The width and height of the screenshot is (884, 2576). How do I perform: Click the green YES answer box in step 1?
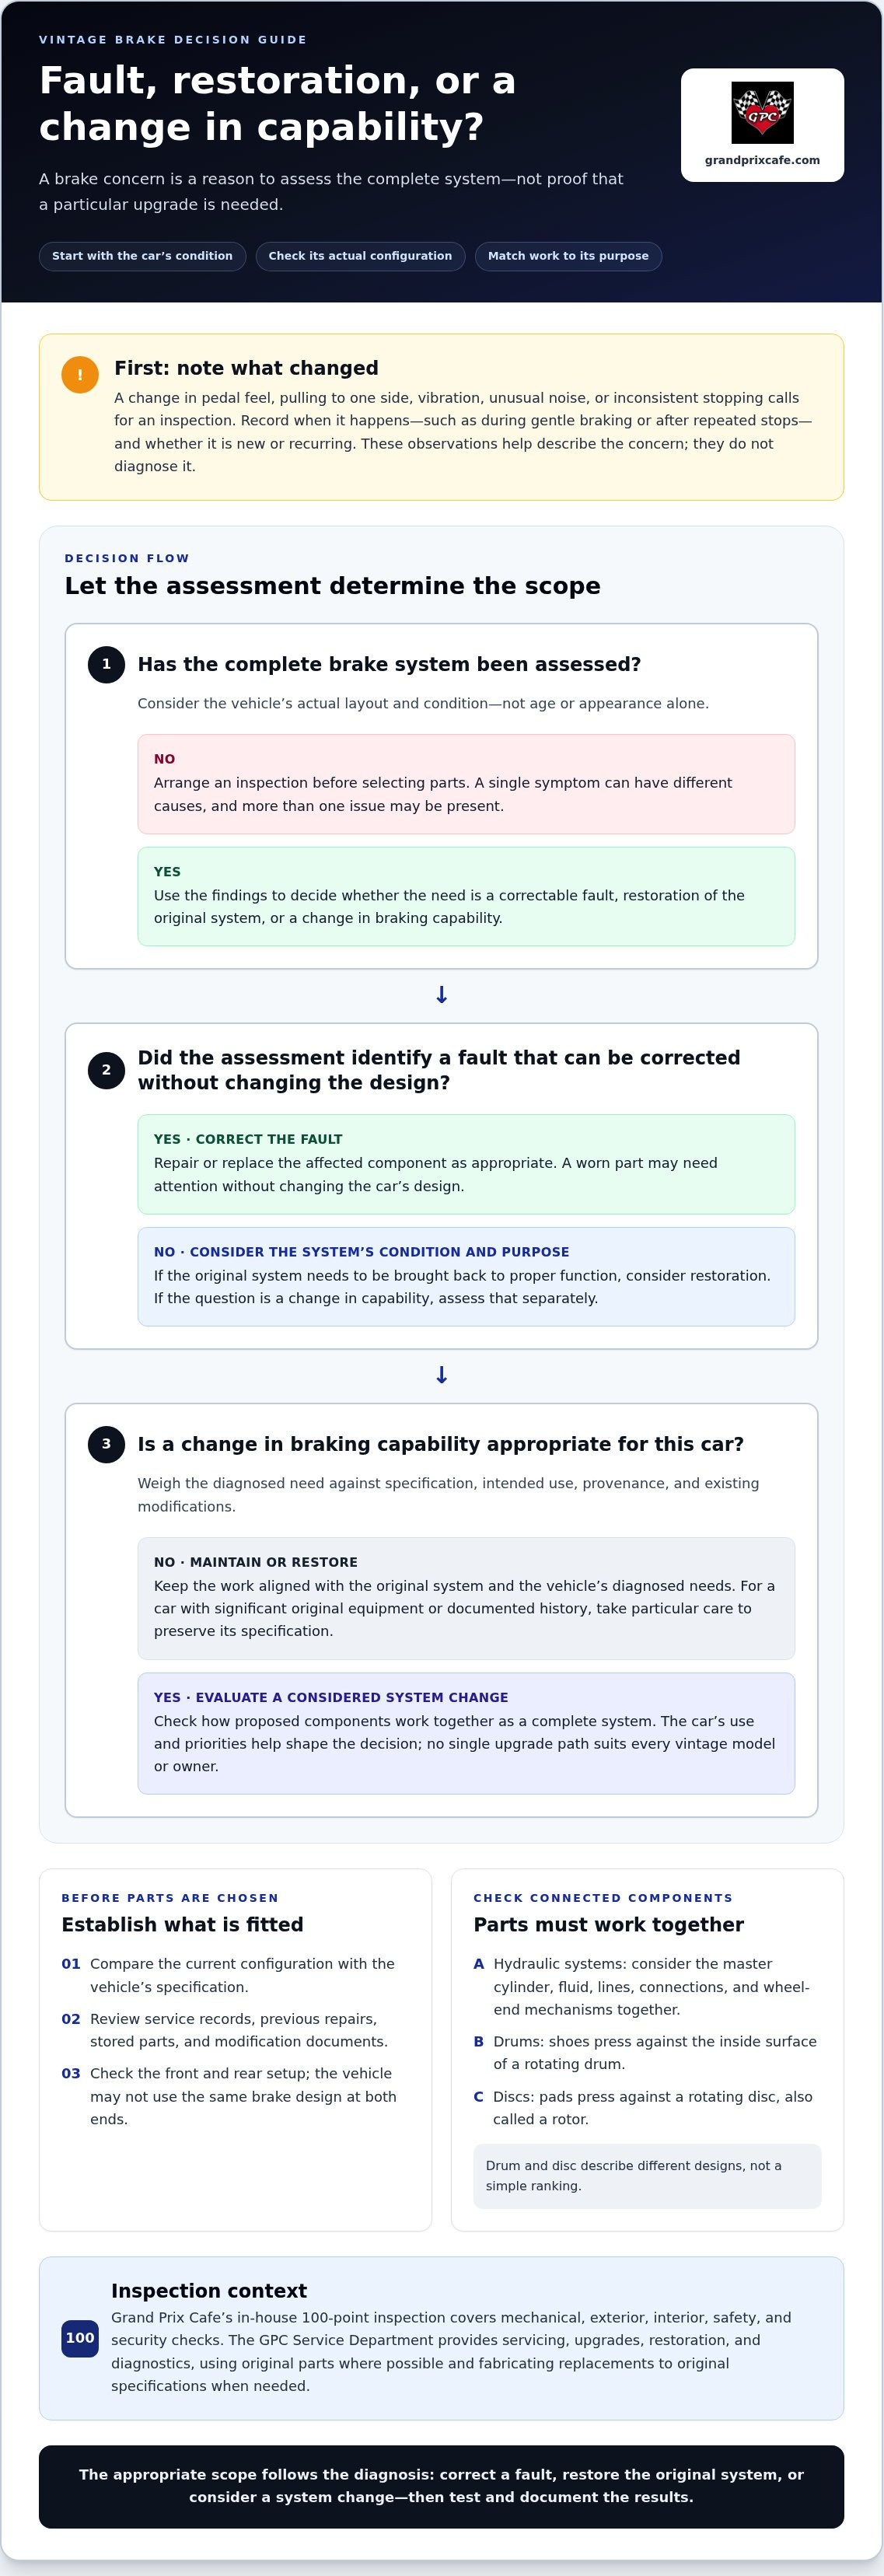[466, 896]
